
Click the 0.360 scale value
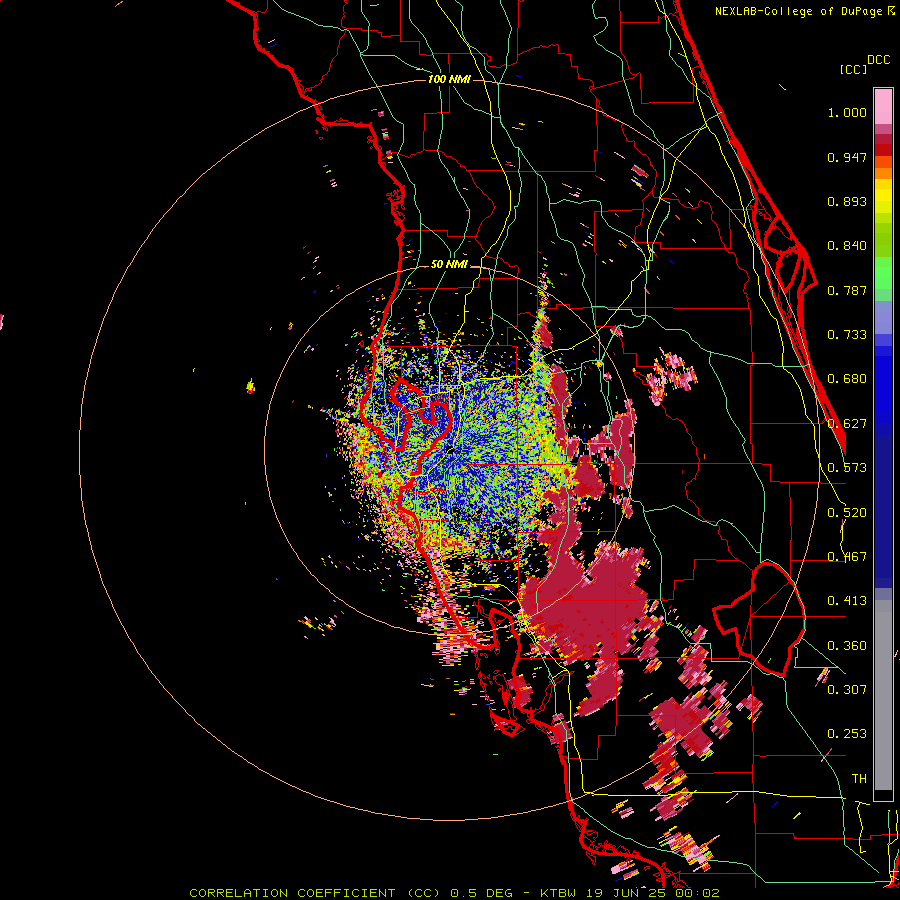click(x=847, y=646)
